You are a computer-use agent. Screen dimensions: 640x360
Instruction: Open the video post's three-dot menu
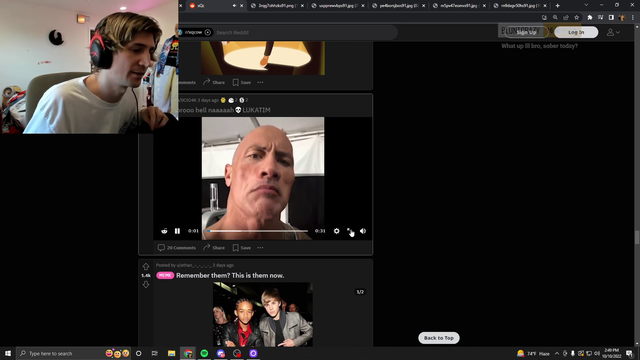(260, 248)
